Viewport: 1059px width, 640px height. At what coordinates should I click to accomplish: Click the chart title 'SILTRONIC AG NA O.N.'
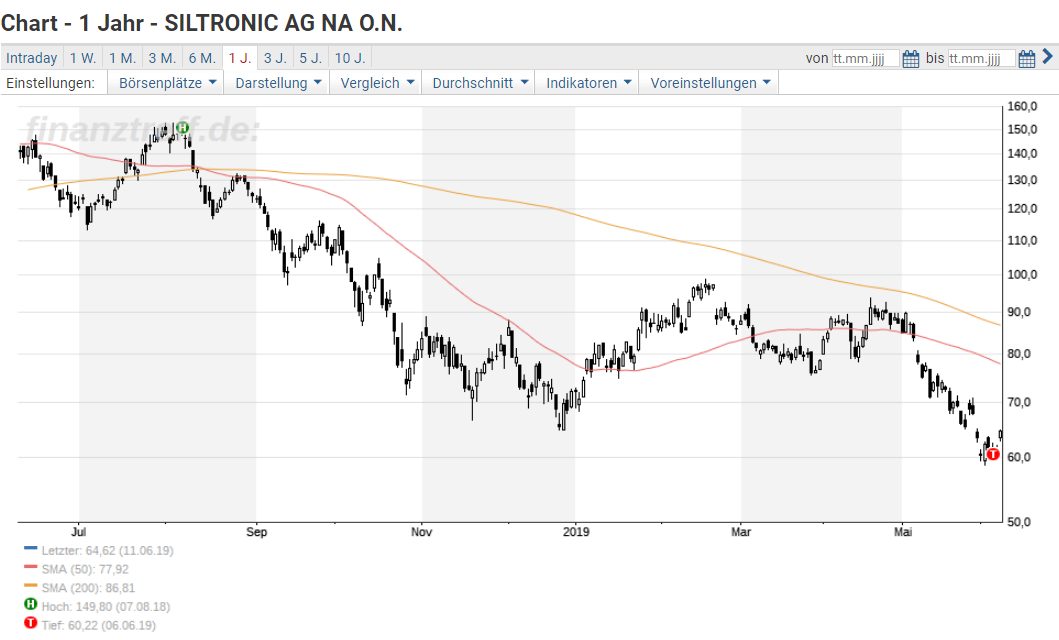click(x=284, y=23)
